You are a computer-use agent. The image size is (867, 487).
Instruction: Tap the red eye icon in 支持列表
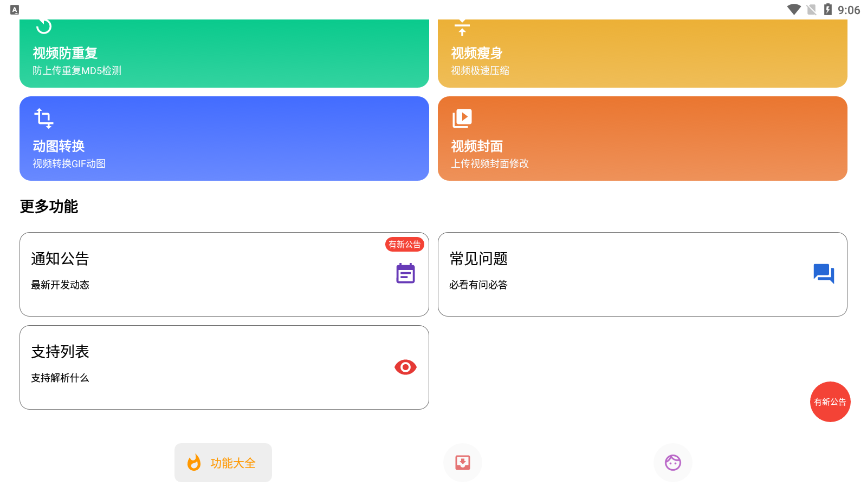tap(405, 367)
